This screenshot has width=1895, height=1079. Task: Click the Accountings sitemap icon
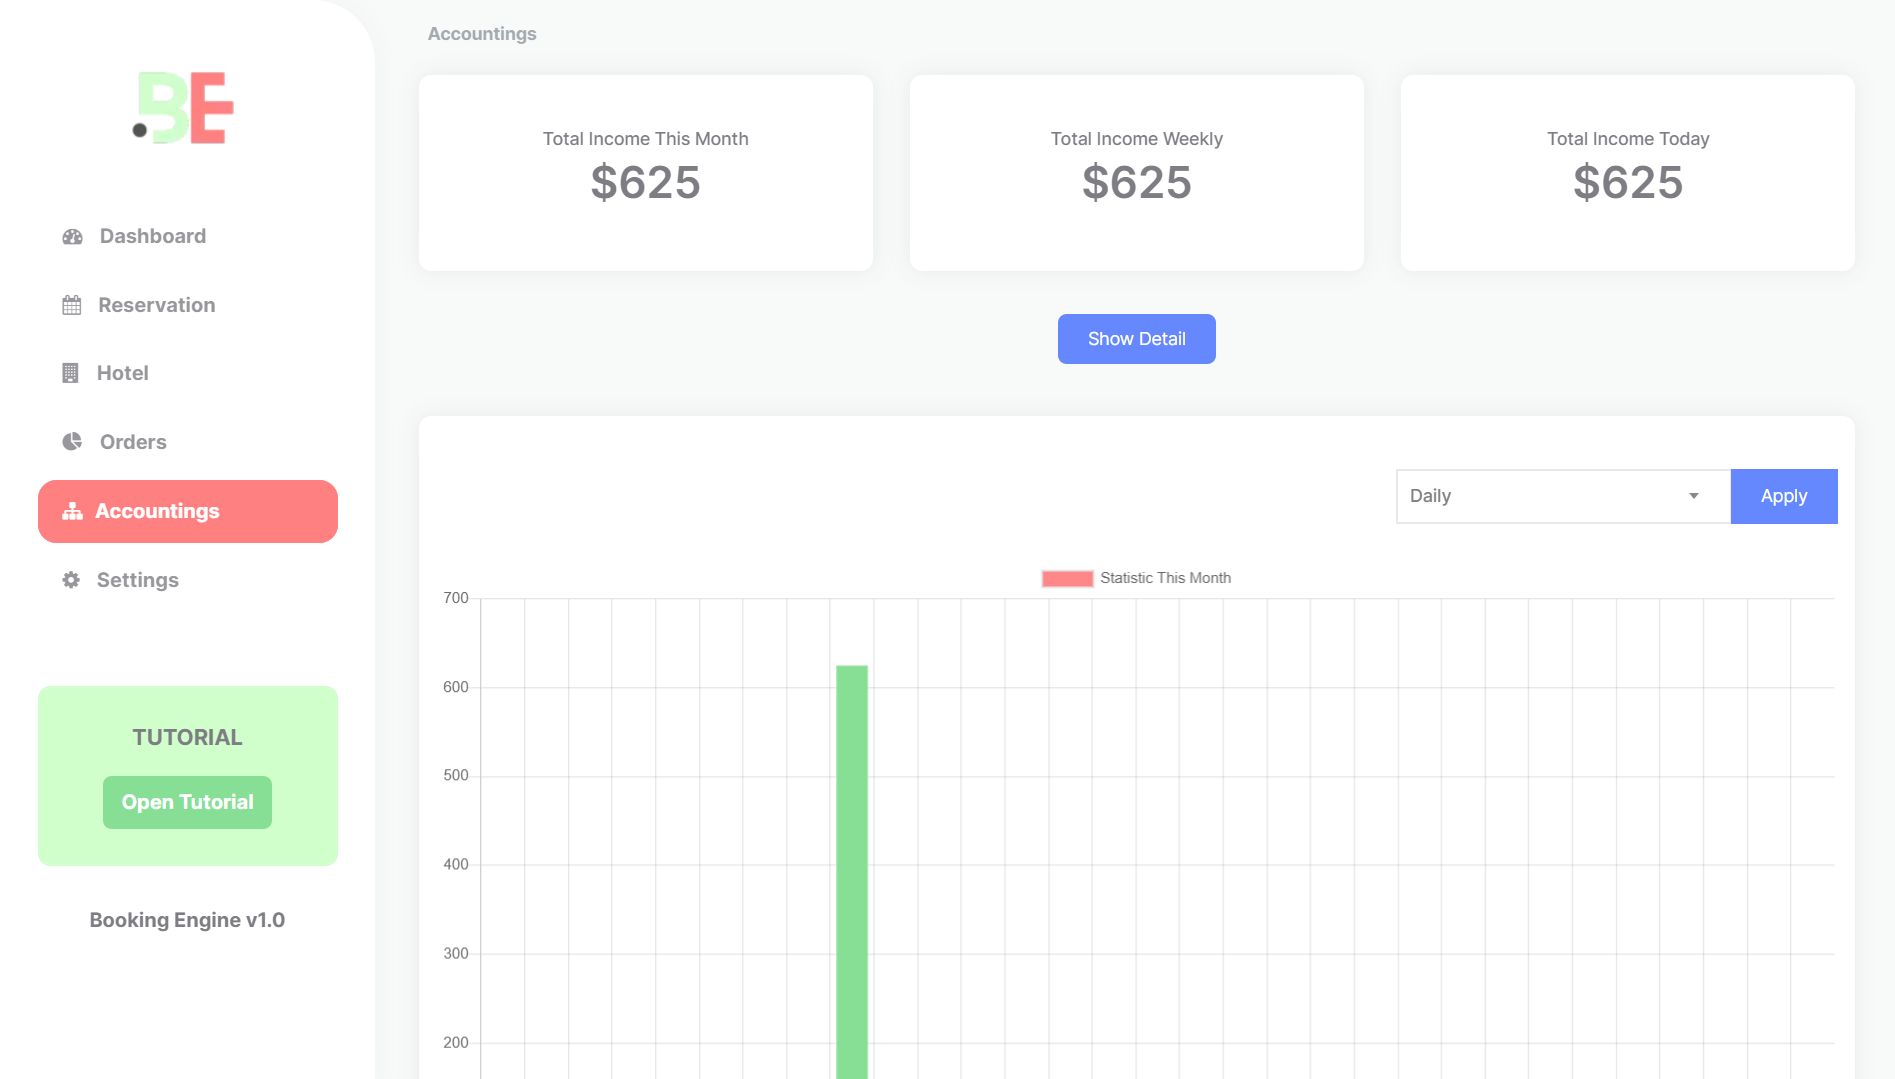(72, 511)
